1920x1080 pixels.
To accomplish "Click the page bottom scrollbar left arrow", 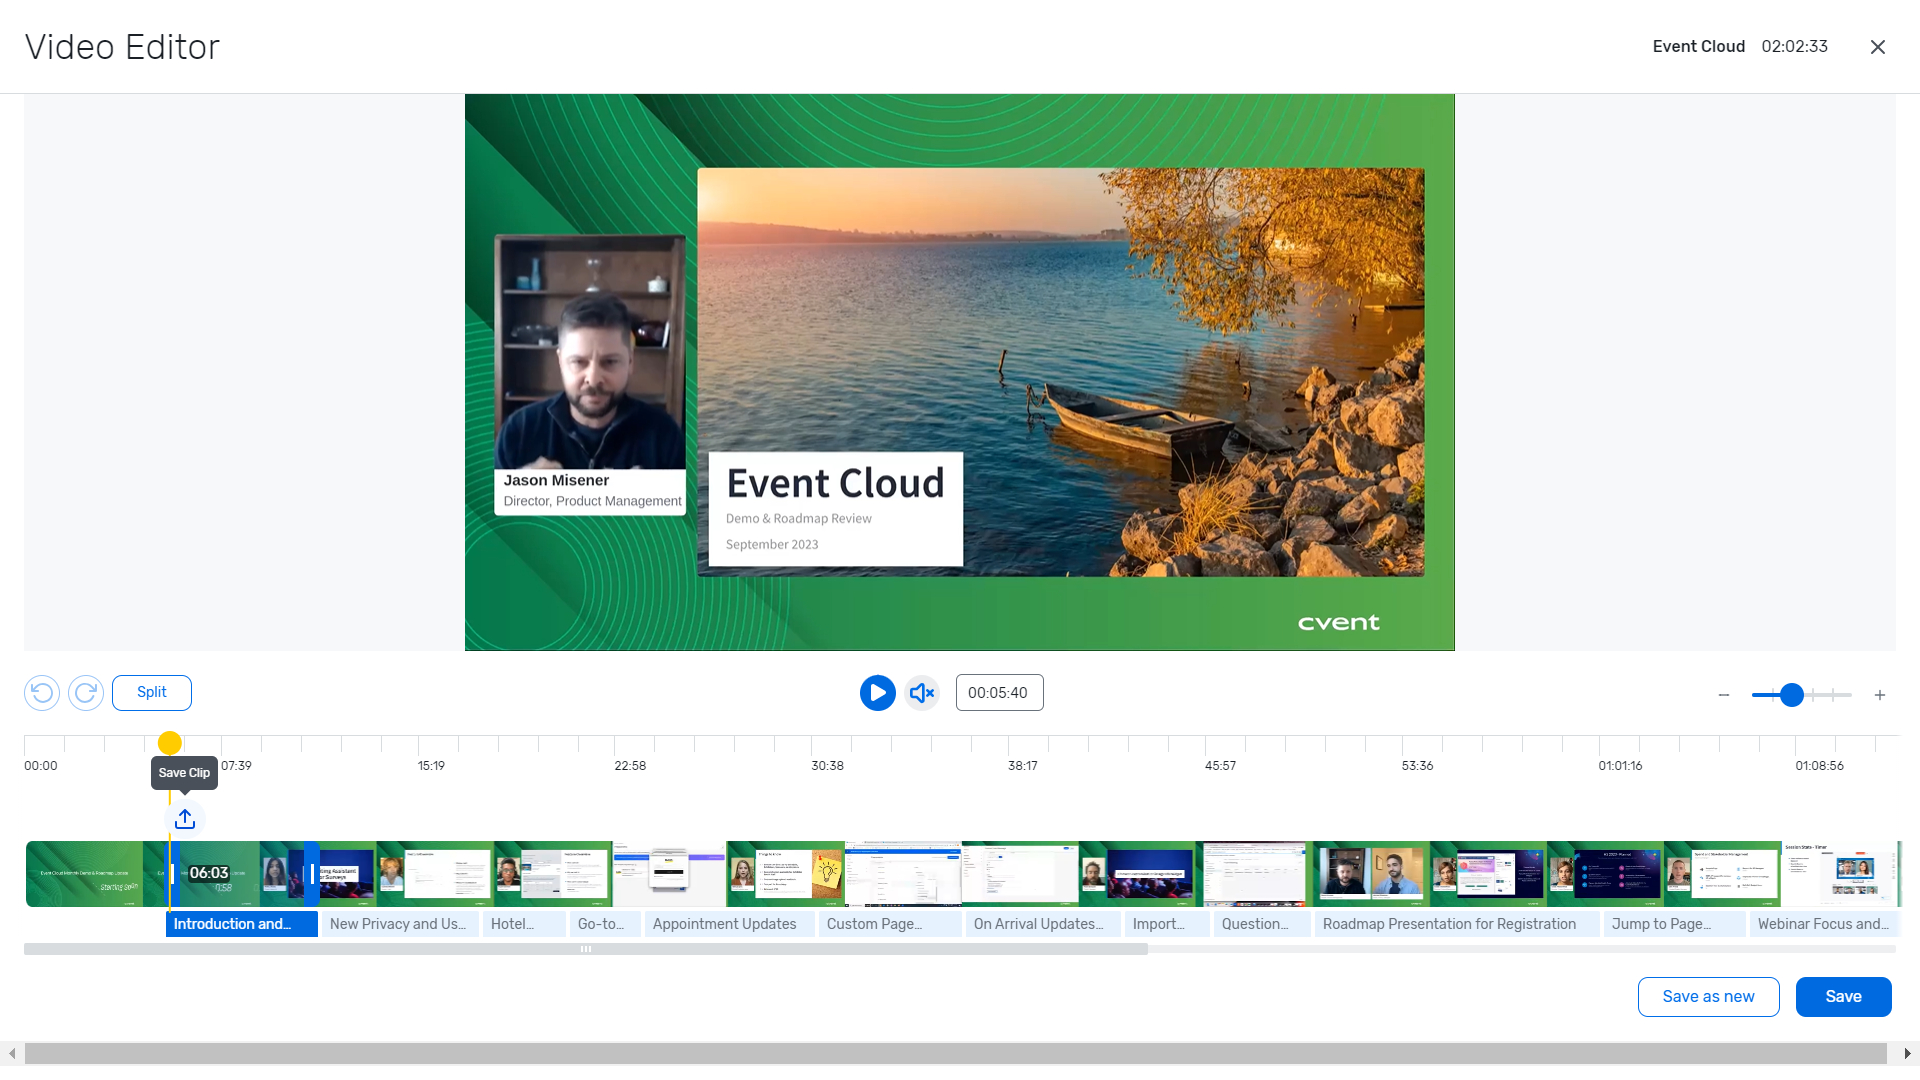I will point(11,1054).
